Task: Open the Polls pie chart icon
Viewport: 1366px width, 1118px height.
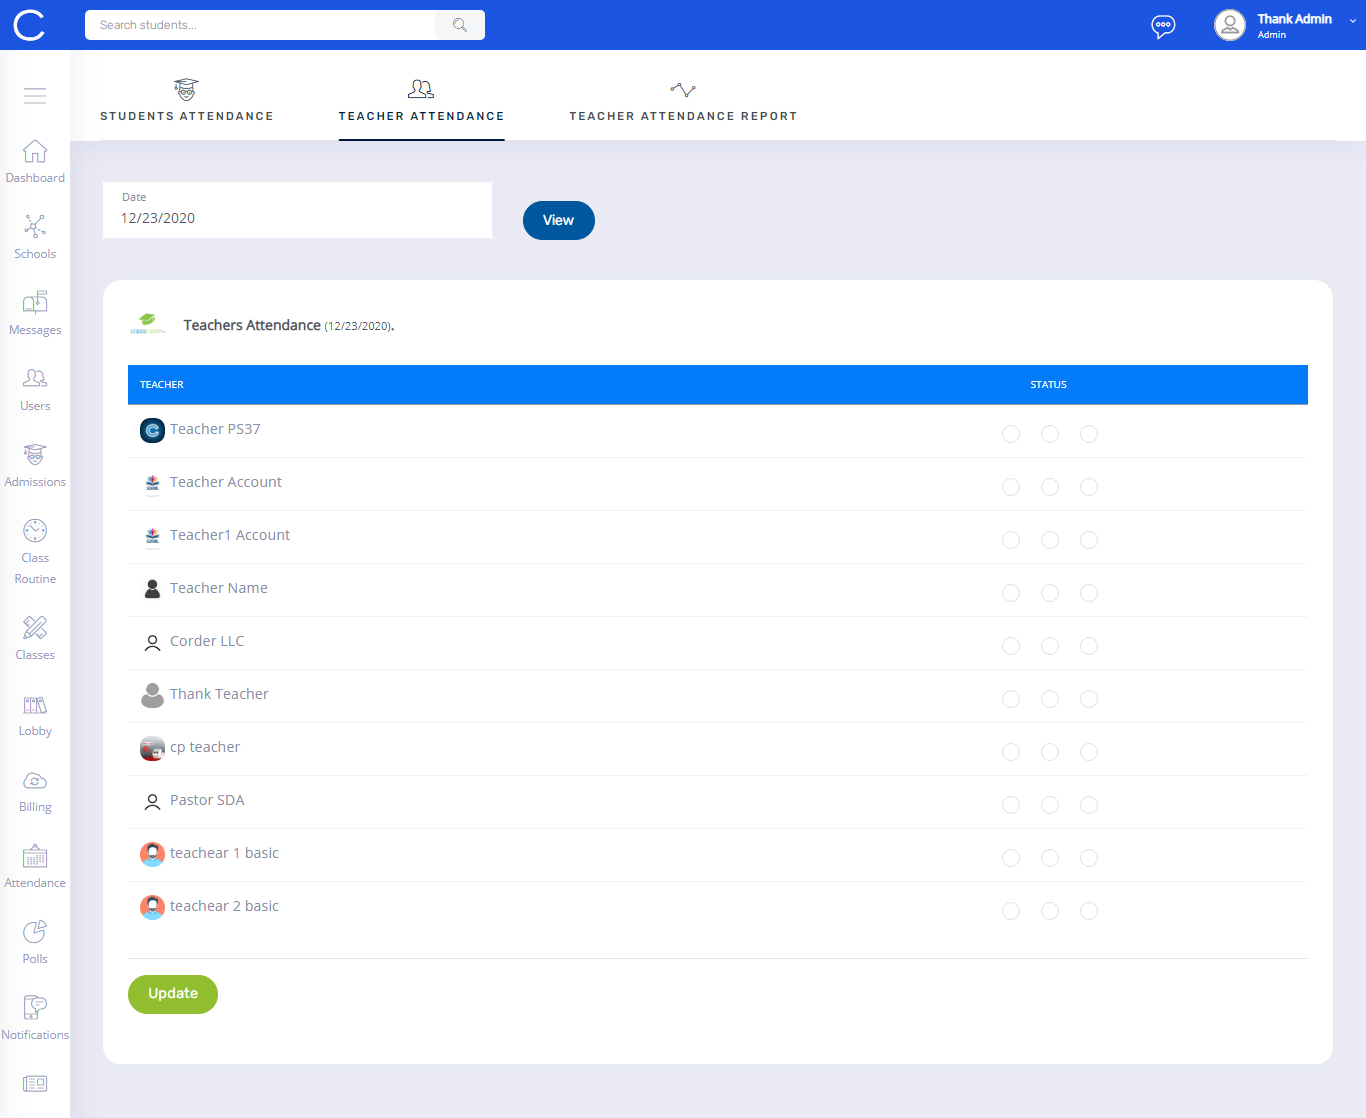Action: pos(35,933)
